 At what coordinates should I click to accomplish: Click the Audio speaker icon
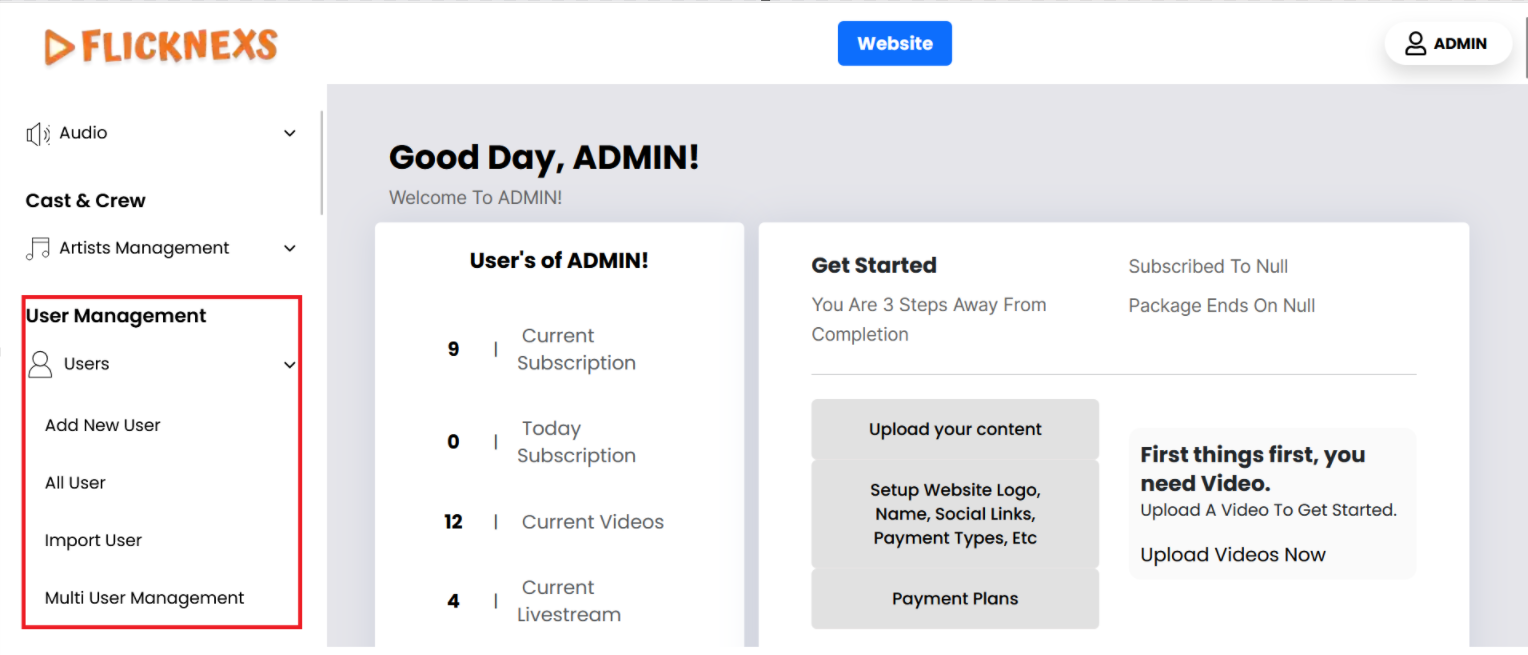pyautogui.click(x=38, y=134)
